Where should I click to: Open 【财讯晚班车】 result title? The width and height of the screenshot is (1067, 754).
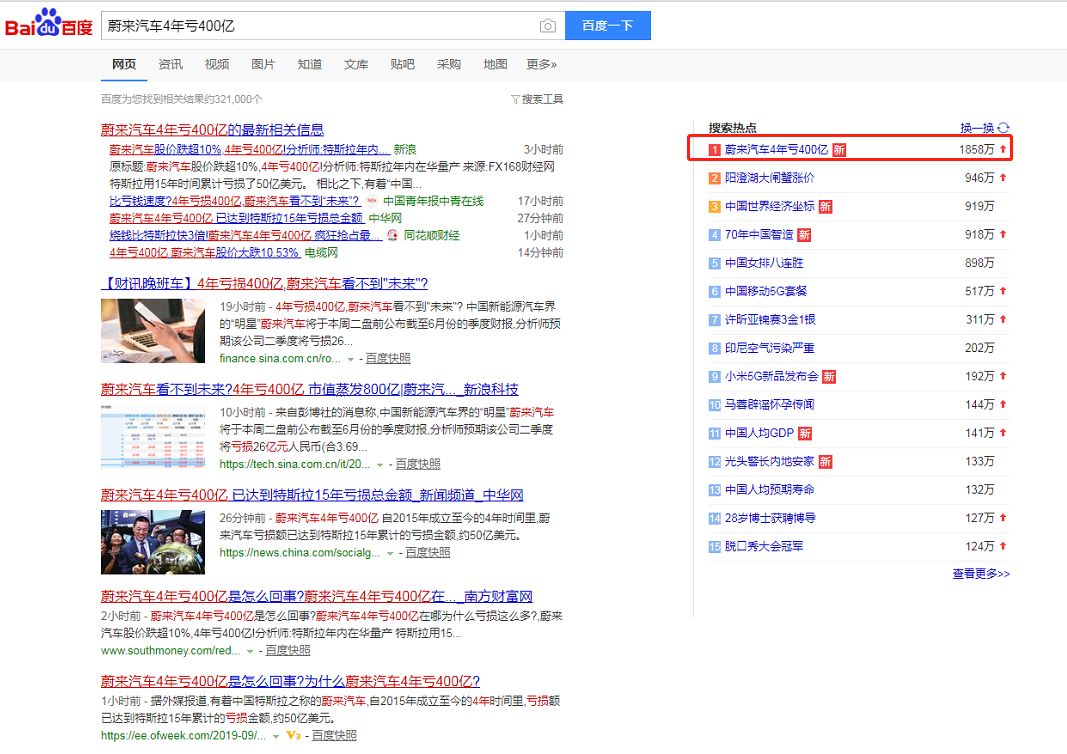[x=264, y=283]
